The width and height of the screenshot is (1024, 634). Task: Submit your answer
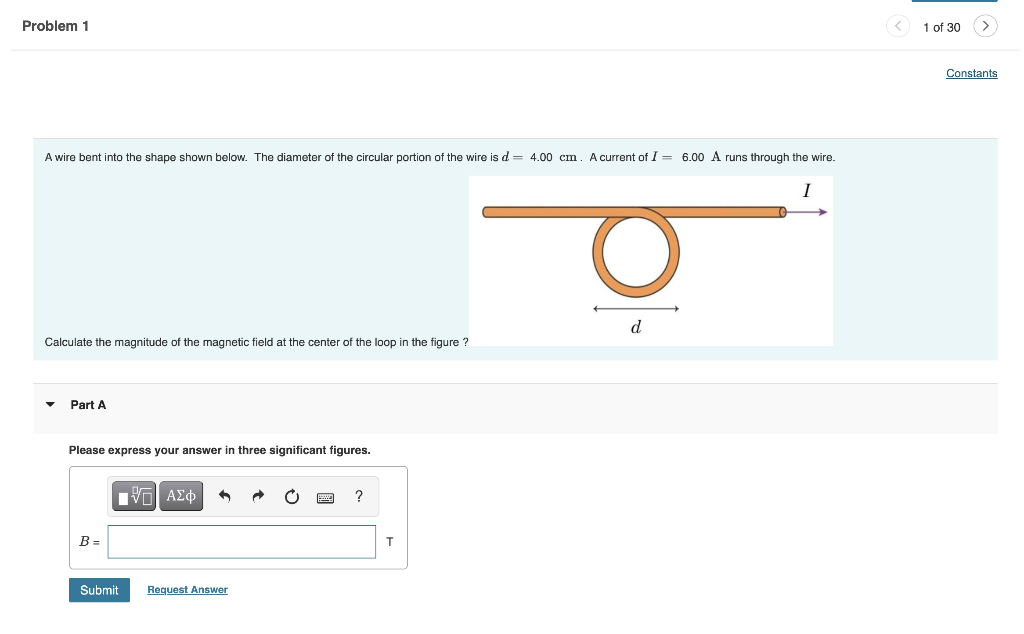click(x=99, y=589)
